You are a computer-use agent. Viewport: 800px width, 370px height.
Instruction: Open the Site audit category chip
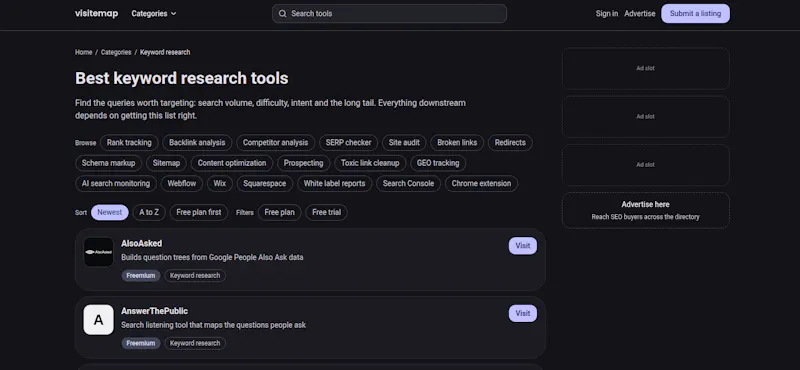[404, 143]
